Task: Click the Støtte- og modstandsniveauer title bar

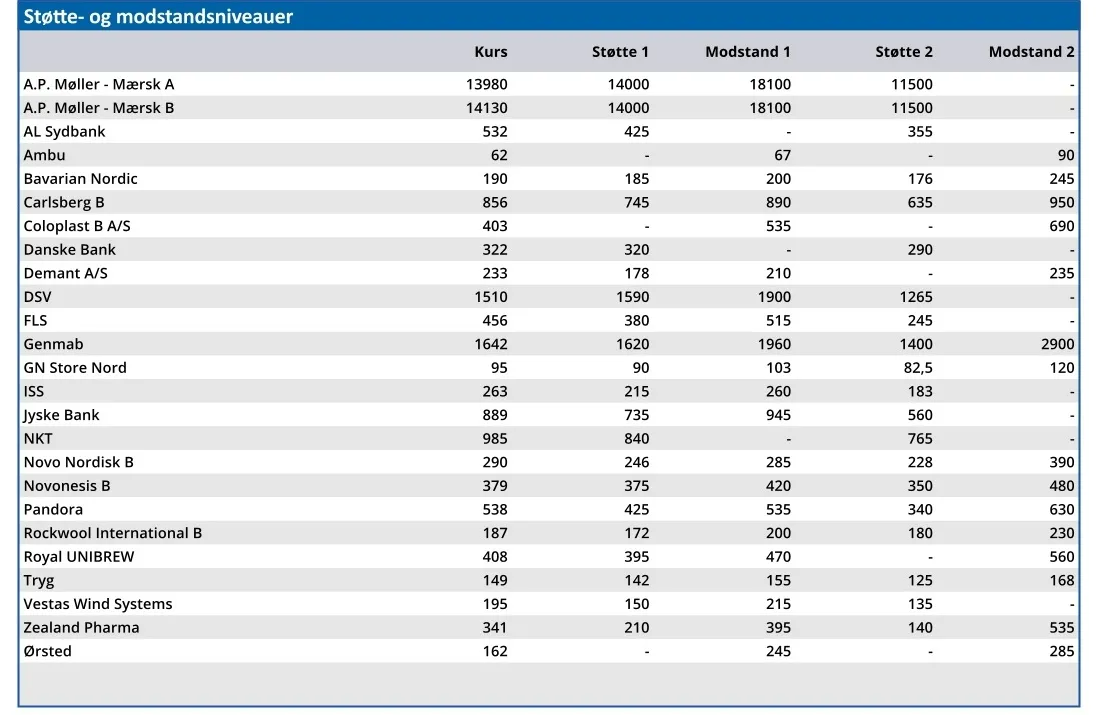Action: point(549,16)
